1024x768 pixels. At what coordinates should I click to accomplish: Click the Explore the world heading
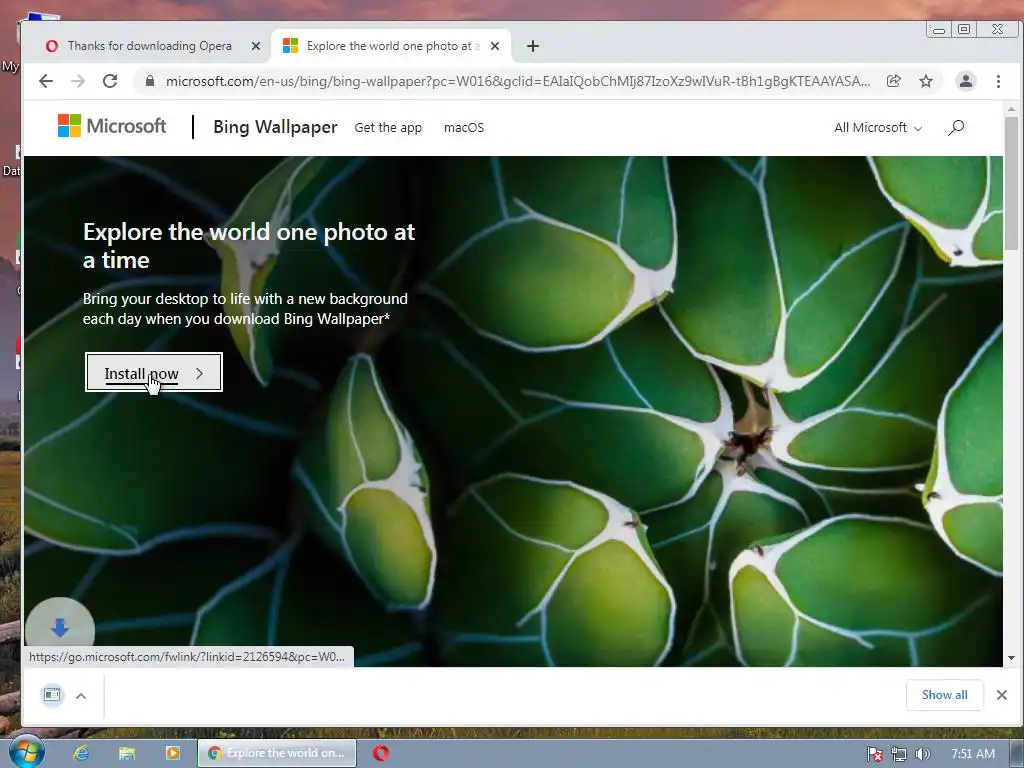(249, 246)
